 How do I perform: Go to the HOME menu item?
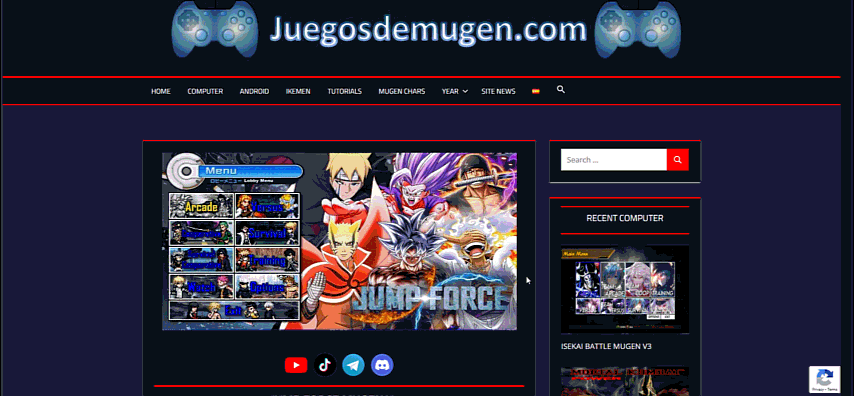(161, 92)
